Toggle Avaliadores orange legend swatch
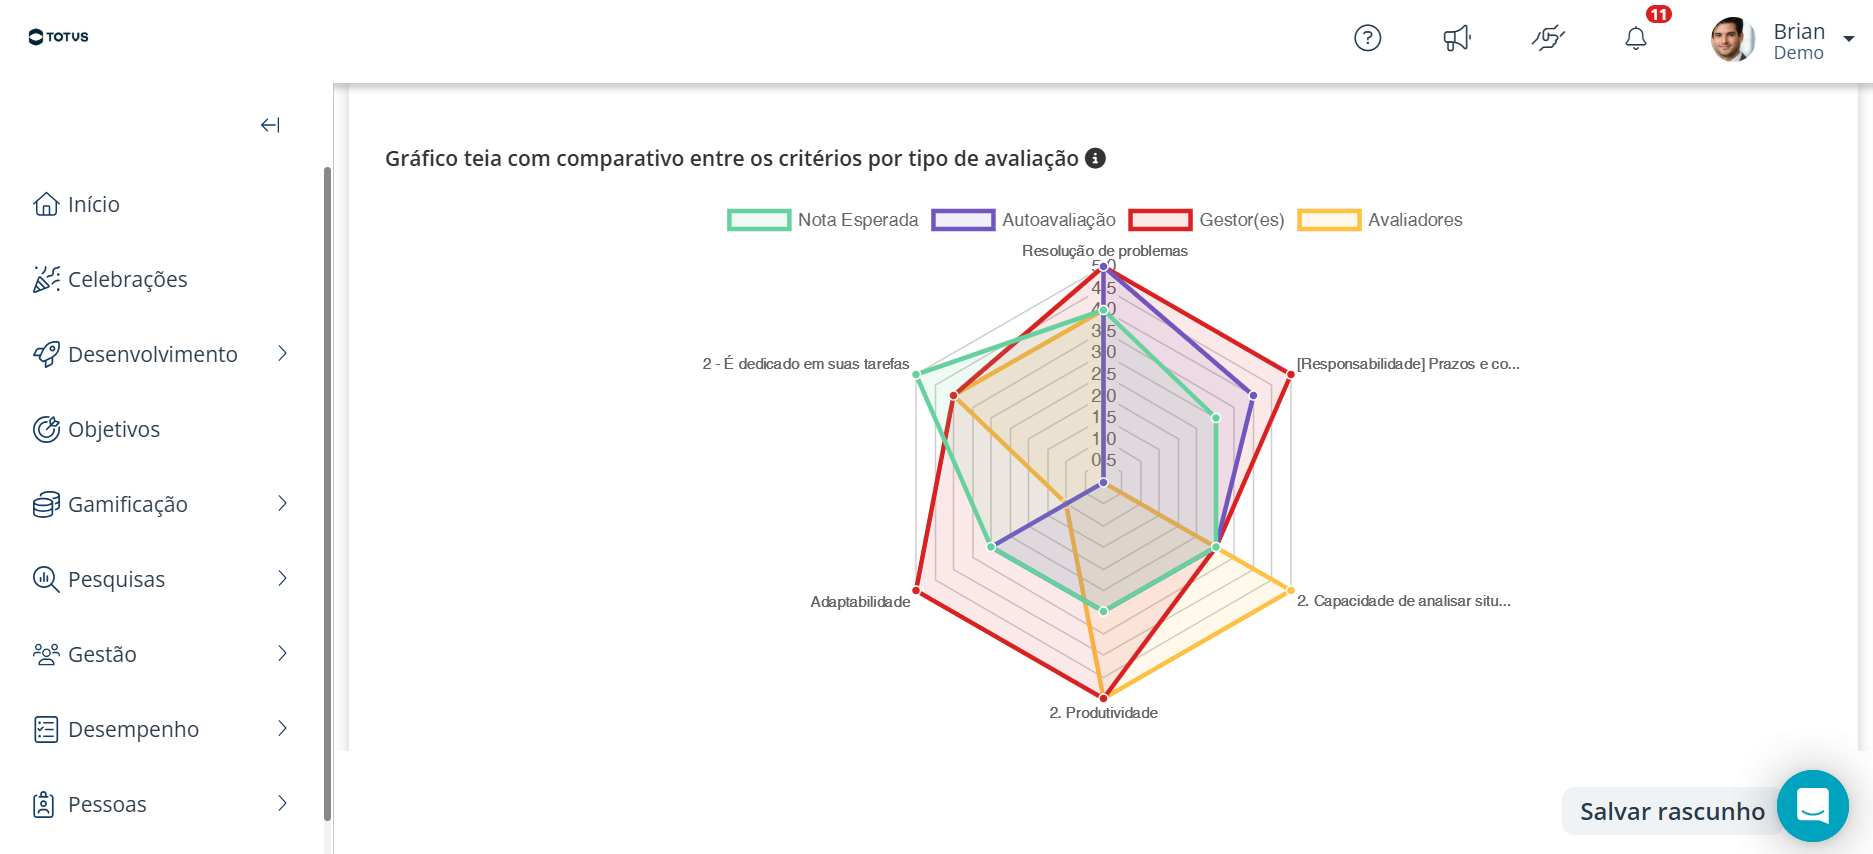 [1329, 220]
